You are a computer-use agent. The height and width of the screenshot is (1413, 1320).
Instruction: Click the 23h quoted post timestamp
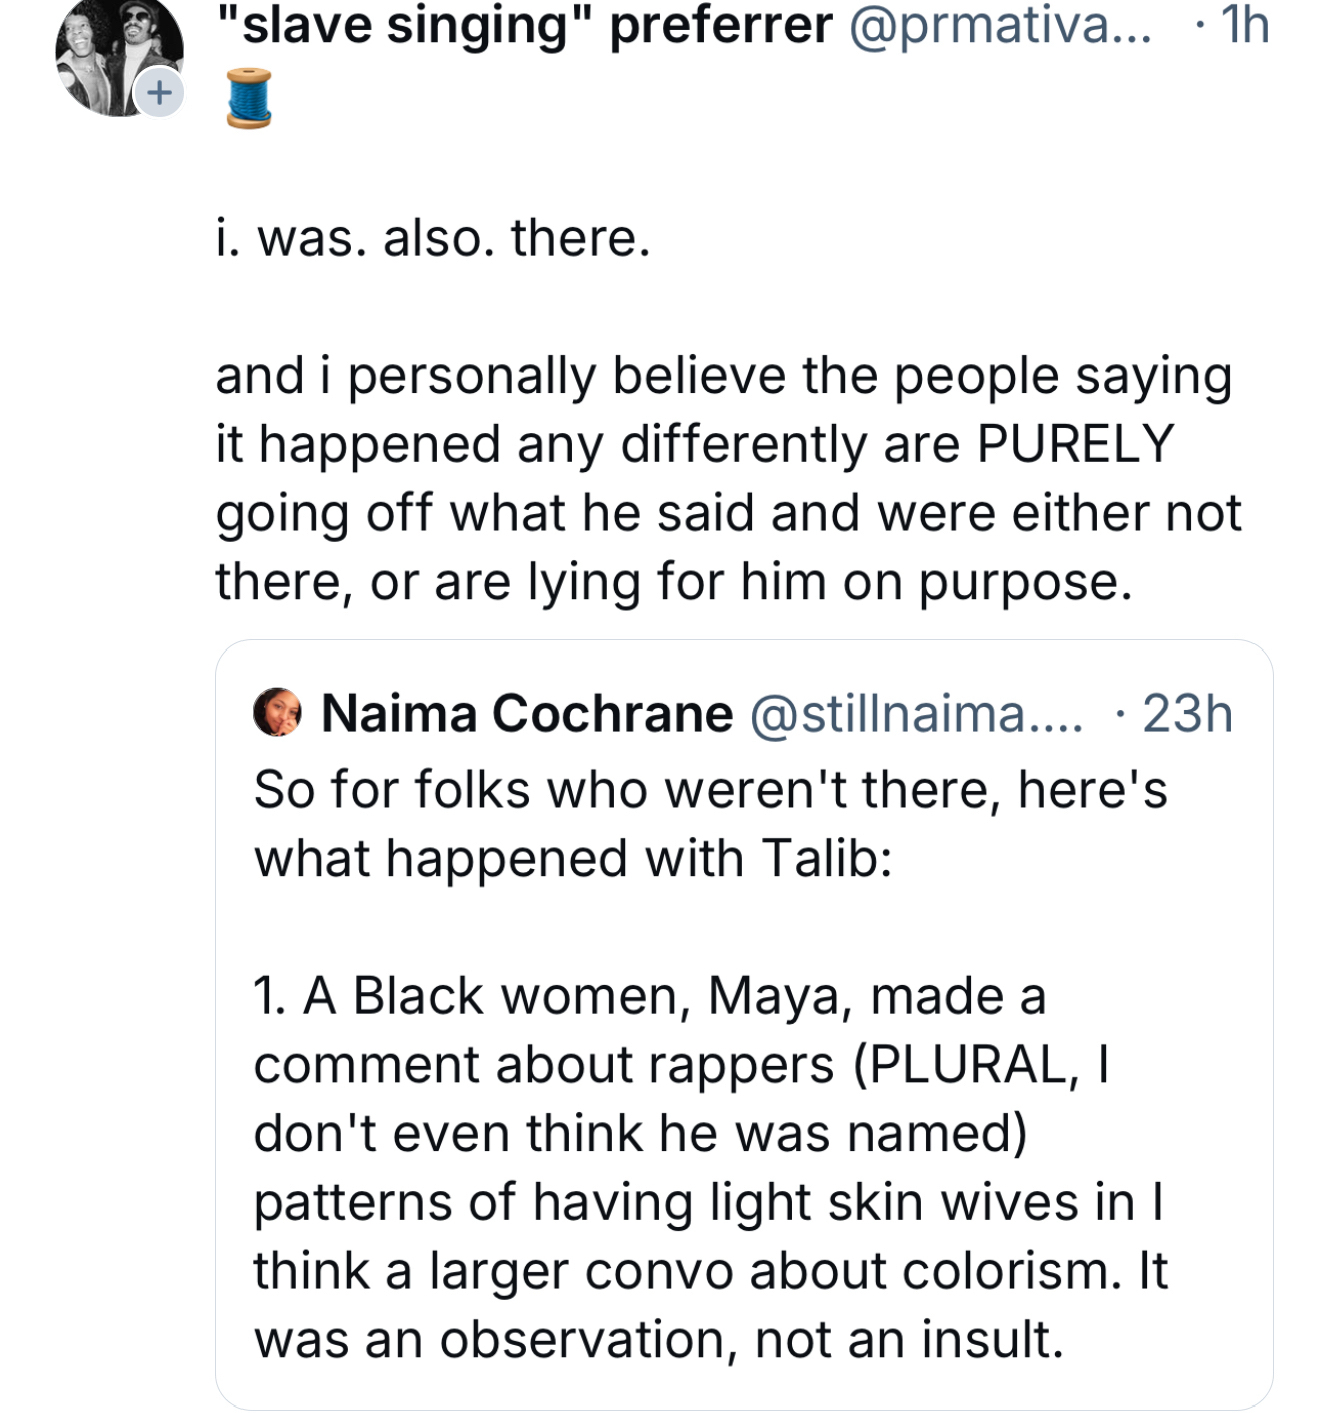pyautogui.click(x=1186, y=714)
